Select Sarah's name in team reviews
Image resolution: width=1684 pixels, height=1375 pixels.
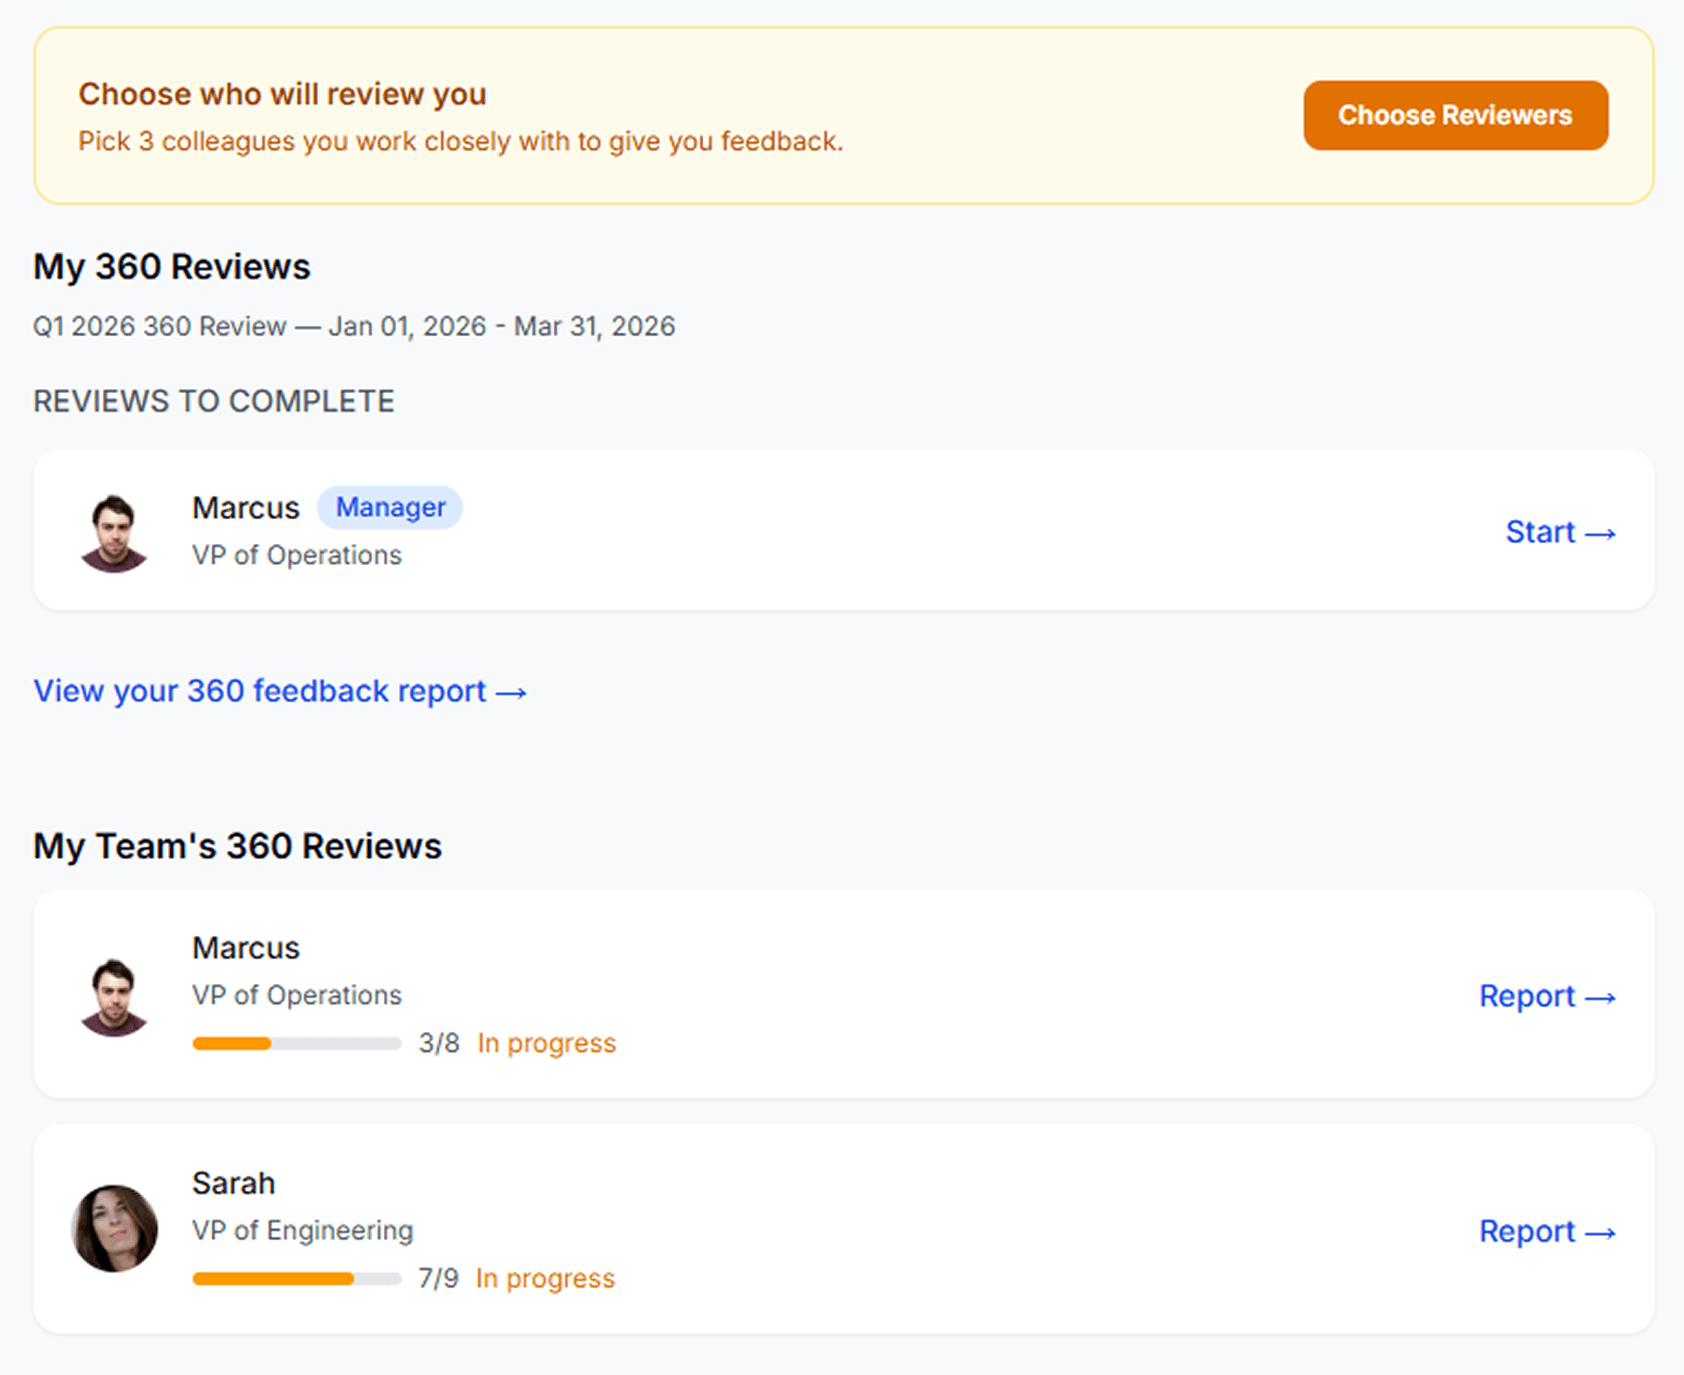(x=233, y=1183)
